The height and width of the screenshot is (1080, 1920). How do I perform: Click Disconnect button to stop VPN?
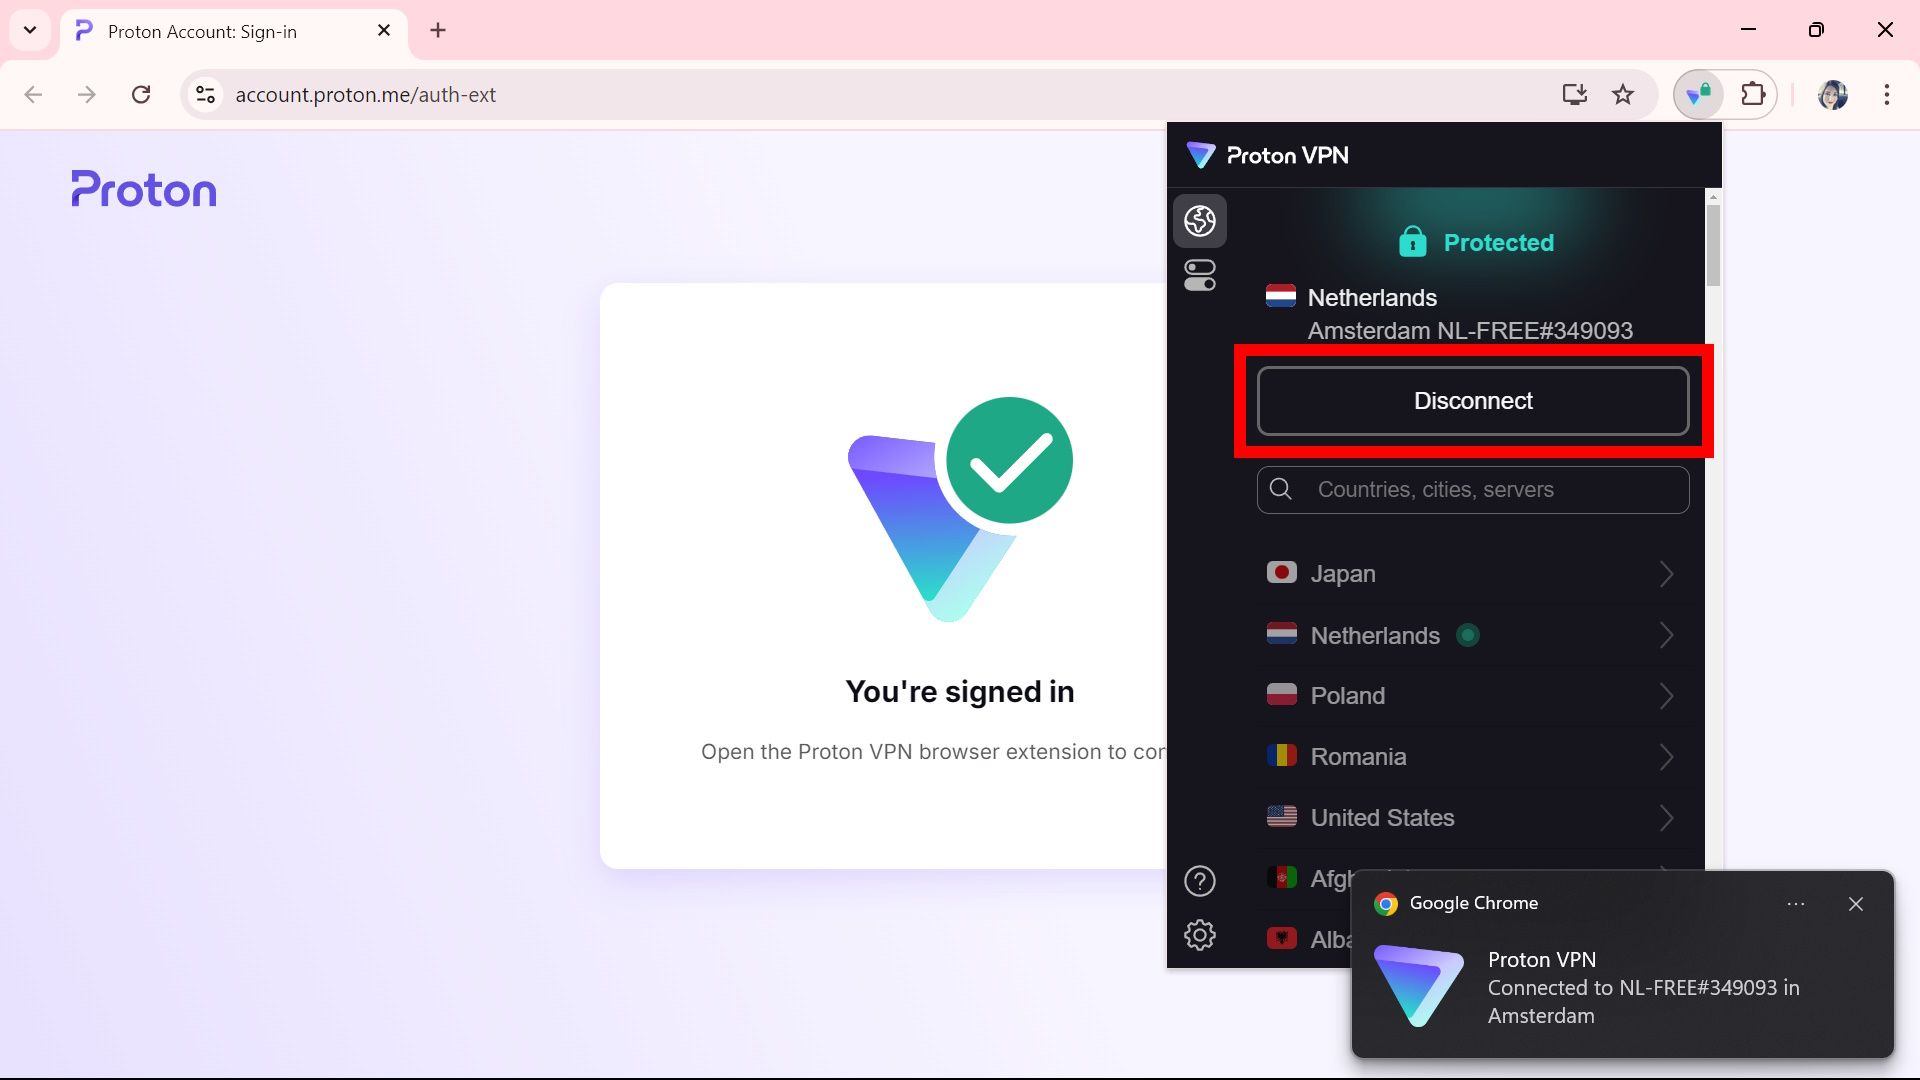(x=1473, y=400)
